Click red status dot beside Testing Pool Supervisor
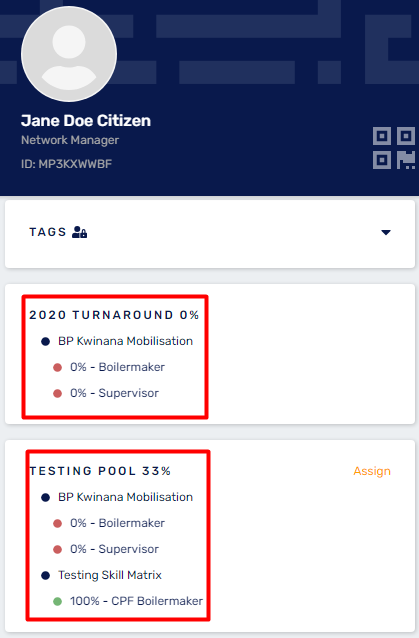 [57, 549]
